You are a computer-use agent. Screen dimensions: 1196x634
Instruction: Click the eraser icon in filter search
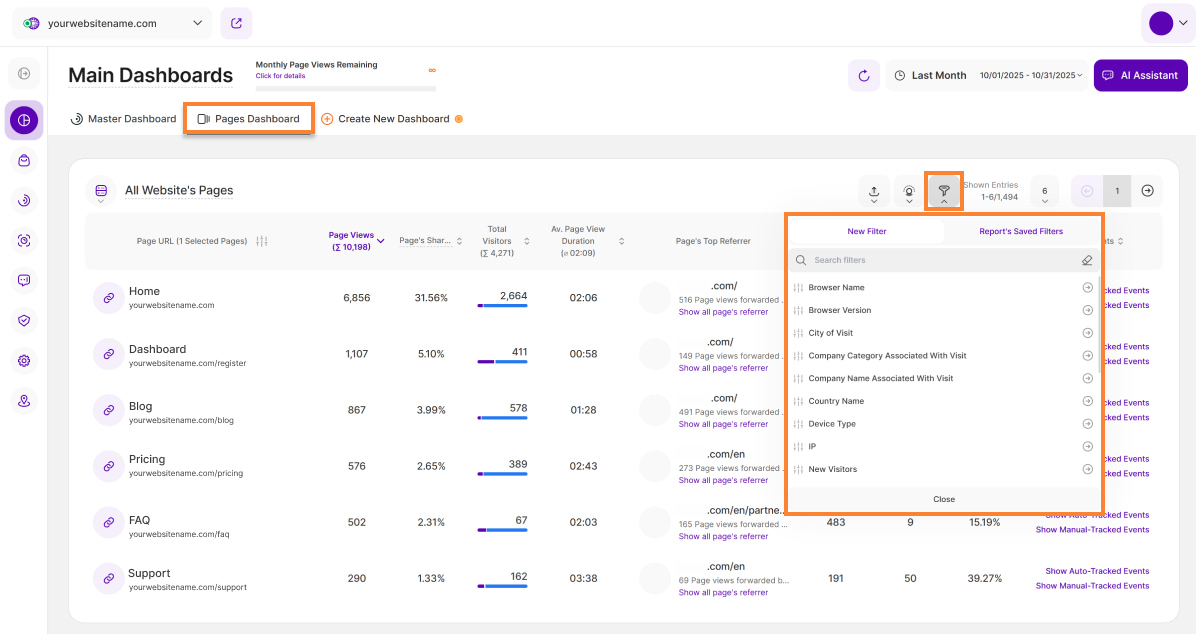(x=1087, y=260)
